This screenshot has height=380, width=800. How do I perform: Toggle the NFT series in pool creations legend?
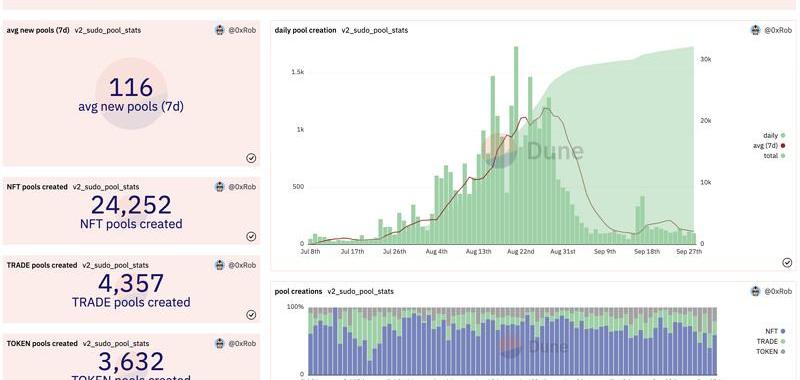[x=775, y=331]
